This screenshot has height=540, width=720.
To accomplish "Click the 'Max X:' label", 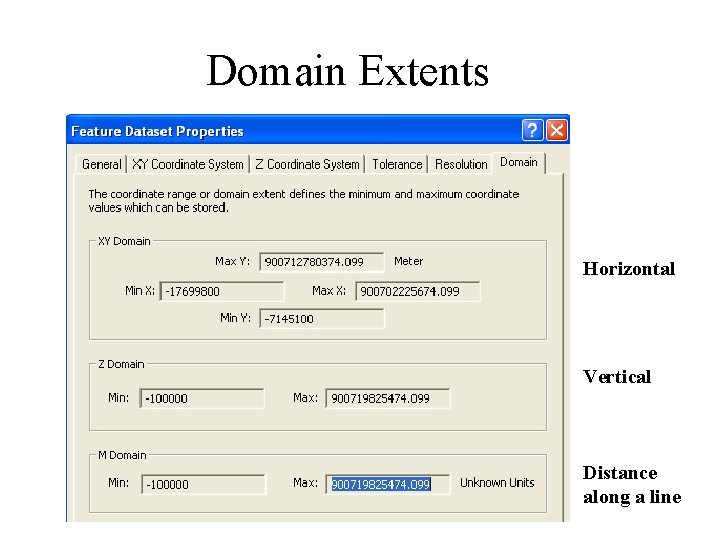I will tap(328, 291).
